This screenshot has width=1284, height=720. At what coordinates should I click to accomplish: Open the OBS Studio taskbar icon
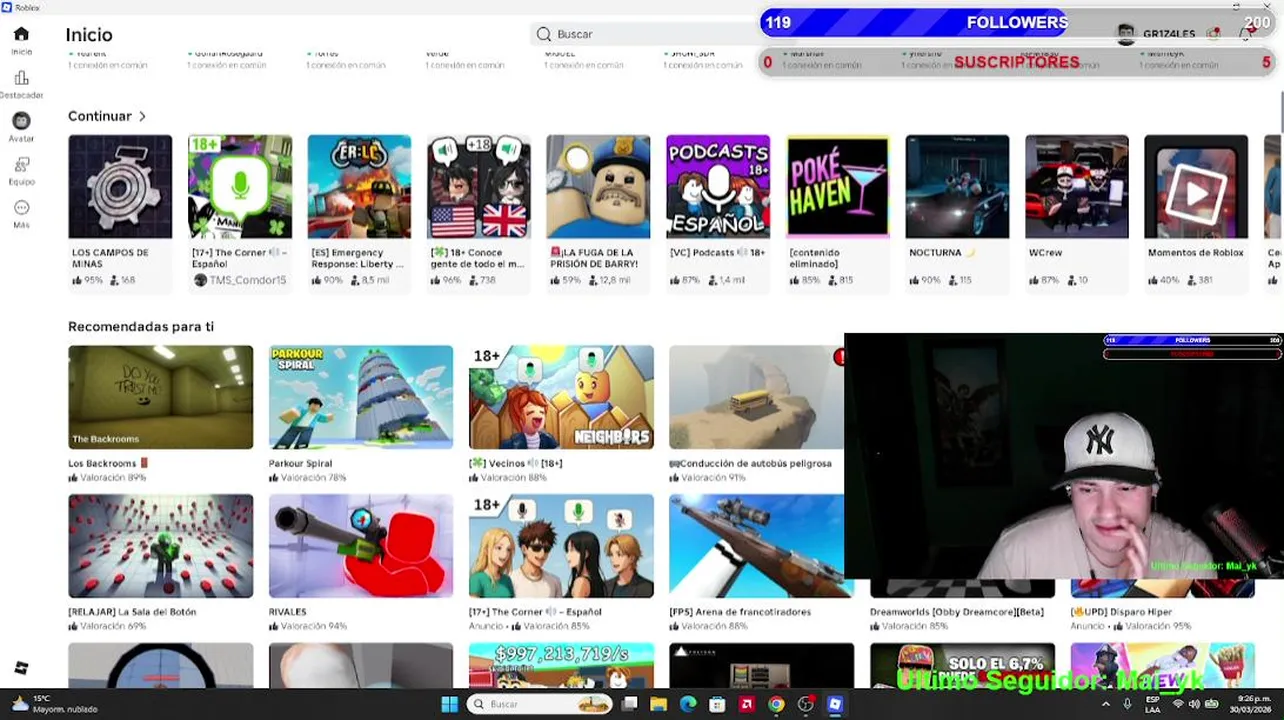pos(805,704)
